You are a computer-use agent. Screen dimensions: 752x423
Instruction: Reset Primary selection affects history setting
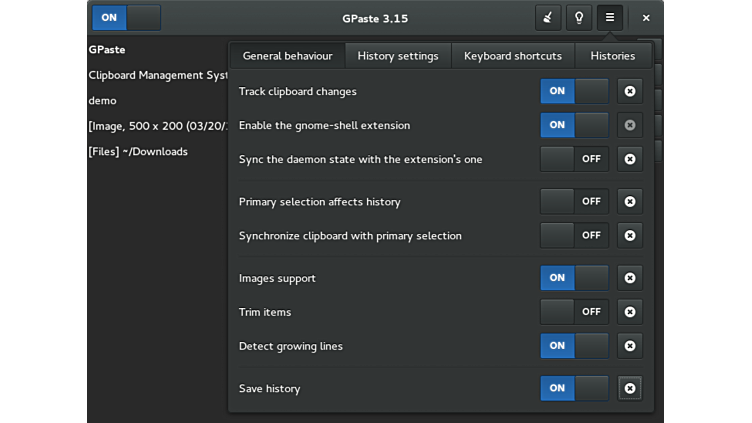(x=629, y=202)
